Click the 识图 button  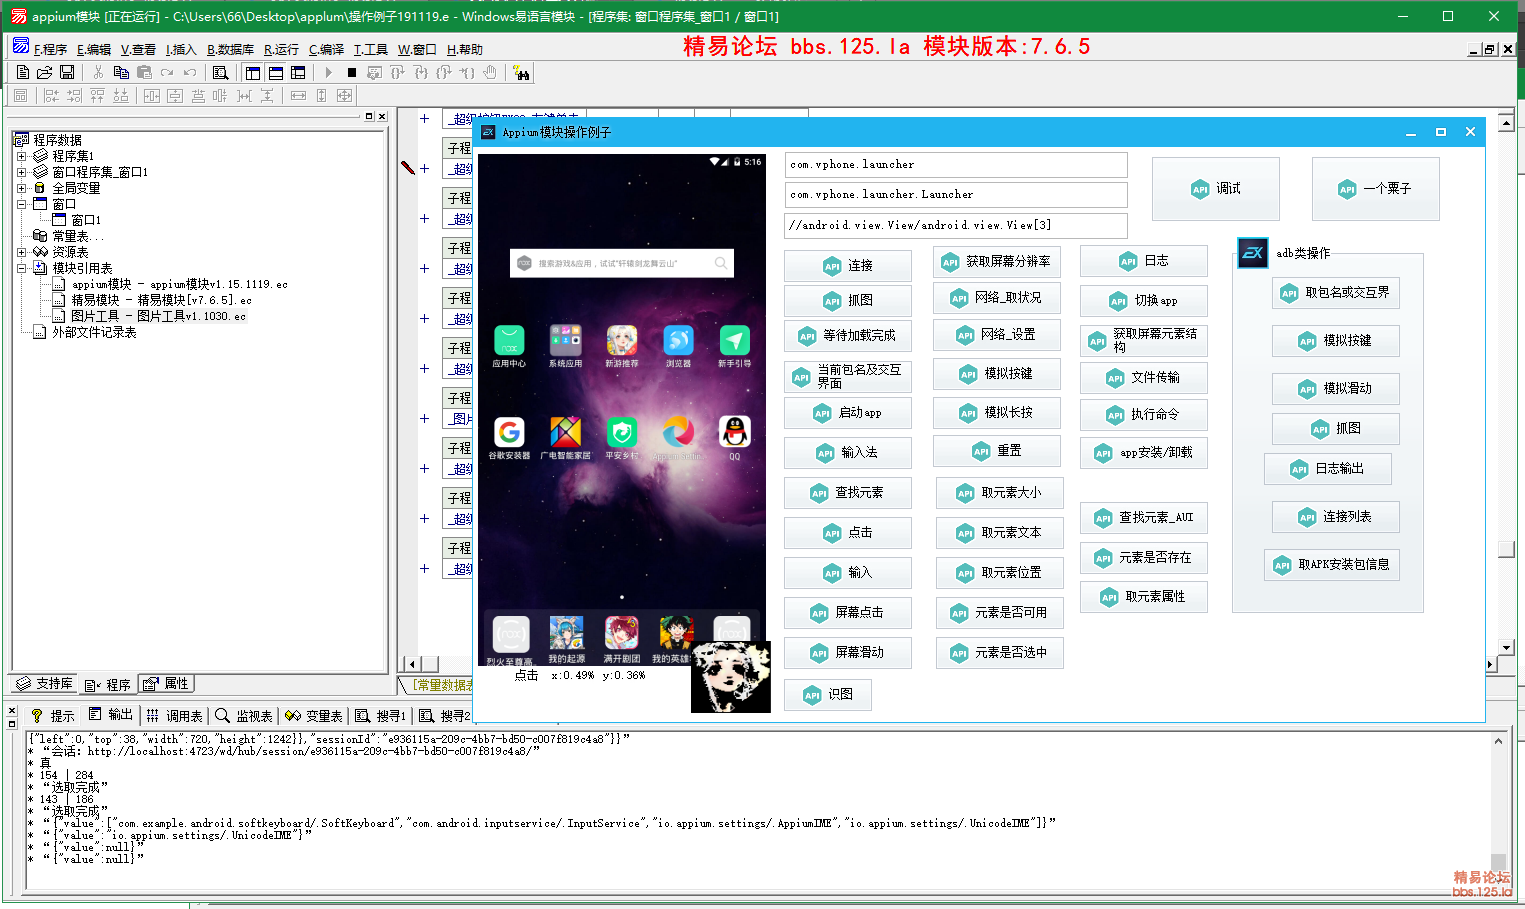828,694
